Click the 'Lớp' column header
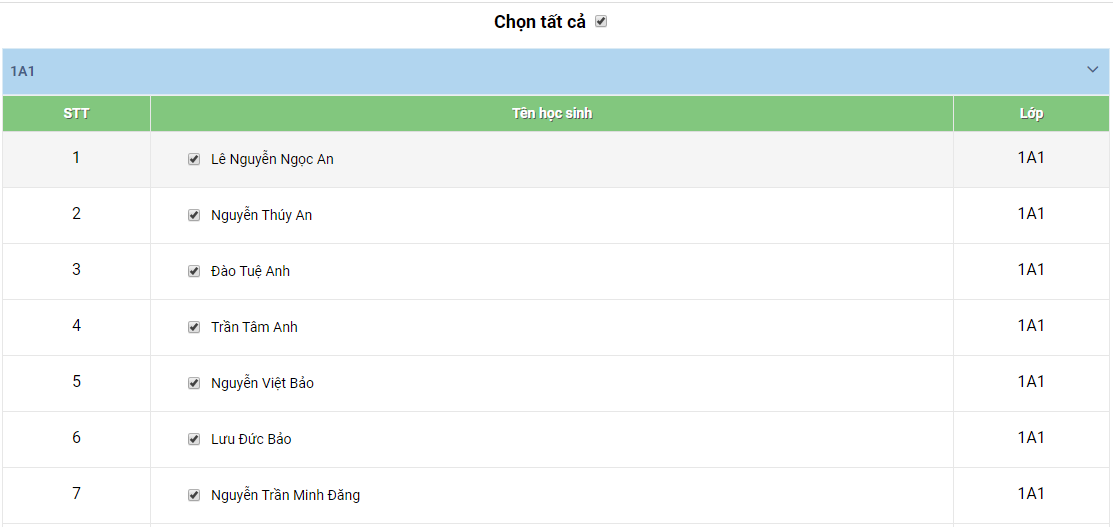 point(1031,113)
